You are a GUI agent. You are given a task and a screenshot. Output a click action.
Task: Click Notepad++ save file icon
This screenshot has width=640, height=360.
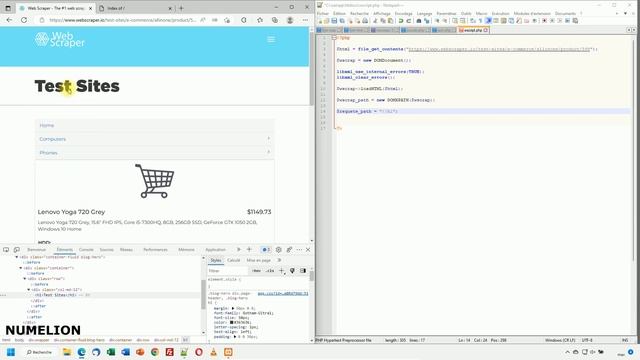point(334,21)
